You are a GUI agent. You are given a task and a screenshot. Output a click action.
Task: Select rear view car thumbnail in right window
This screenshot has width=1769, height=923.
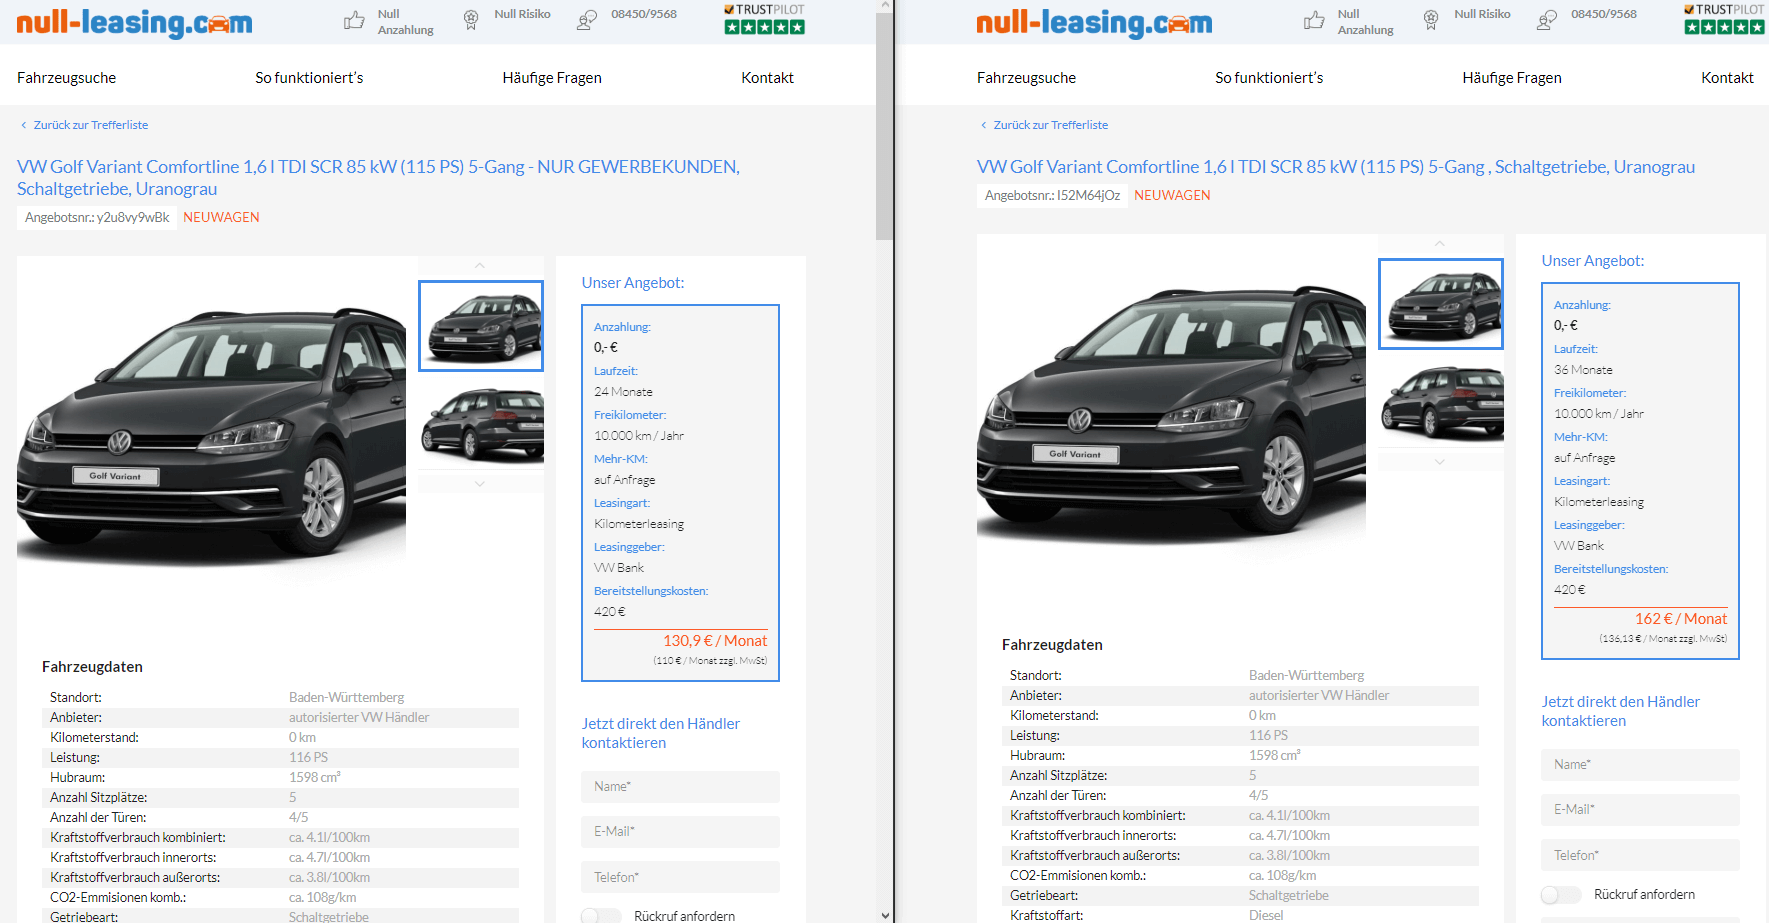click(x=1441, y=402)
